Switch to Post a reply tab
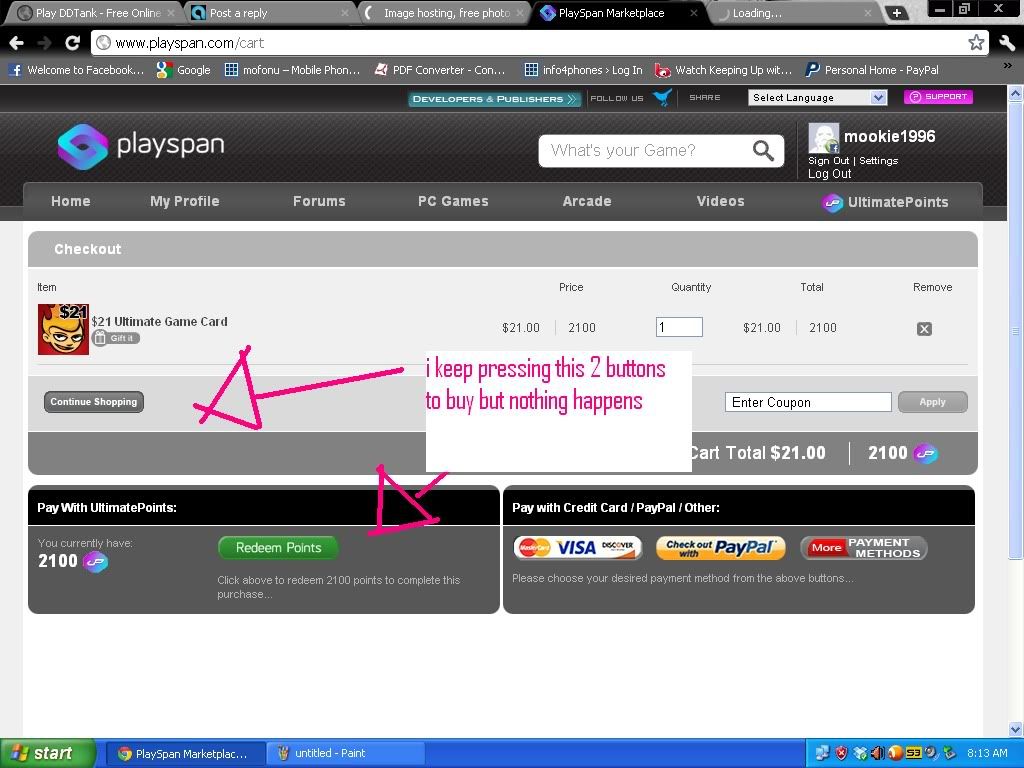 pos(270,13)
